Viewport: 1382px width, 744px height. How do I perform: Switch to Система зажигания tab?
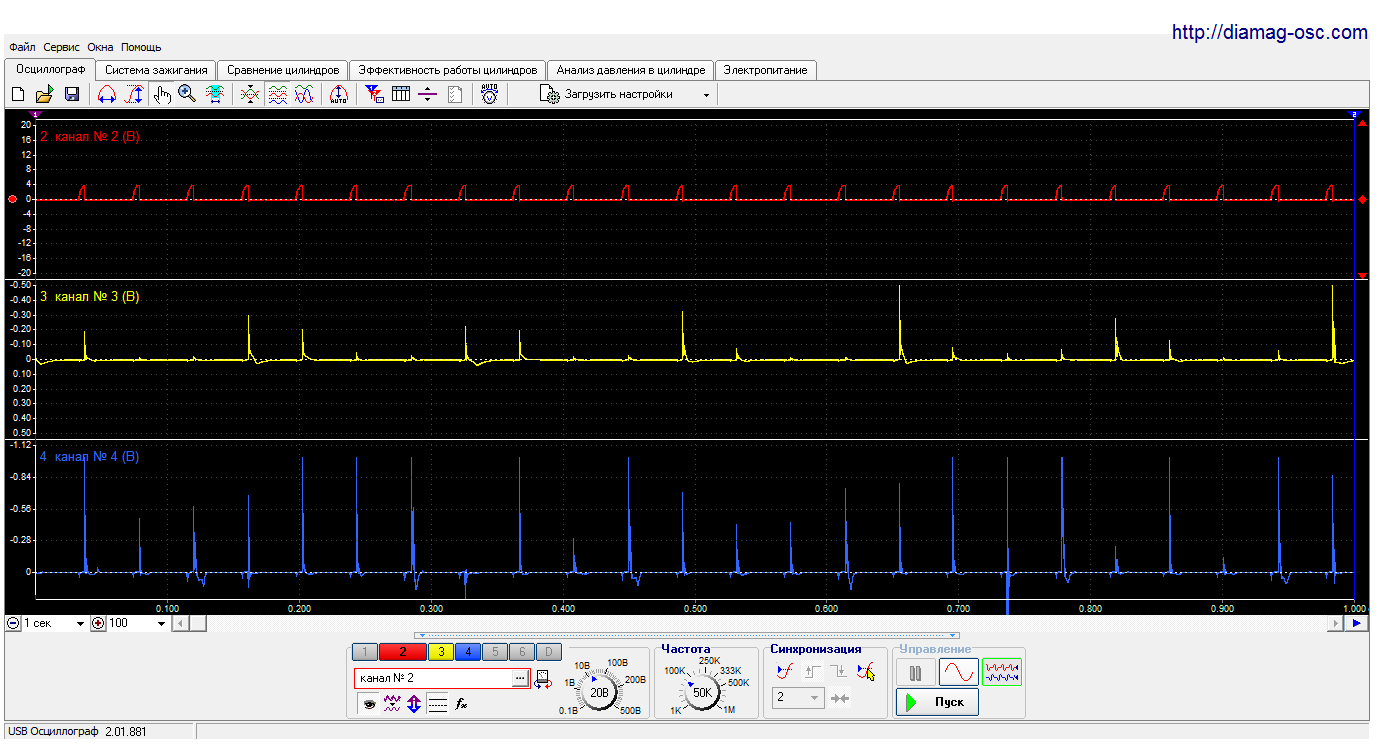156,70
